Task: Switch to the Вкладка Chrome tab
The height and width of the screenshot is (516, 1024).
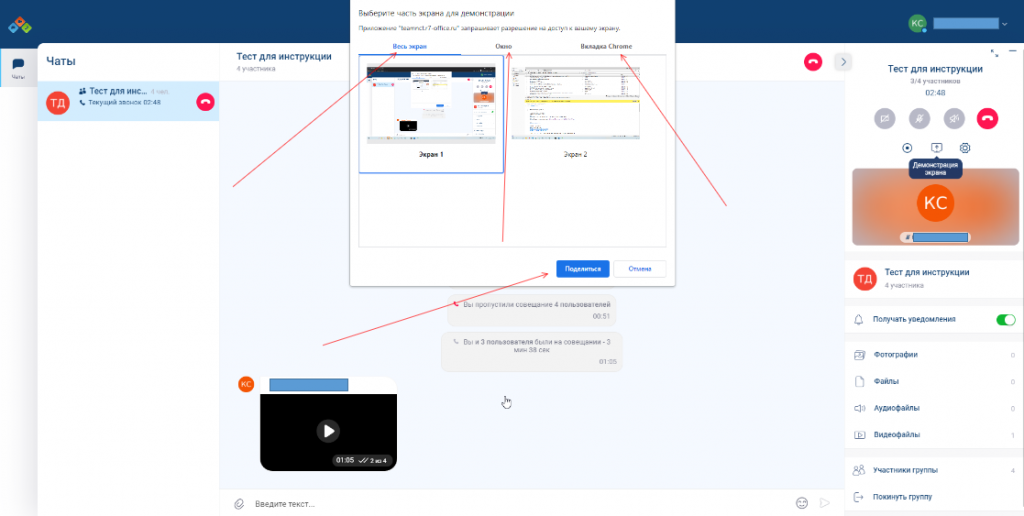Action: pos(606,47)
